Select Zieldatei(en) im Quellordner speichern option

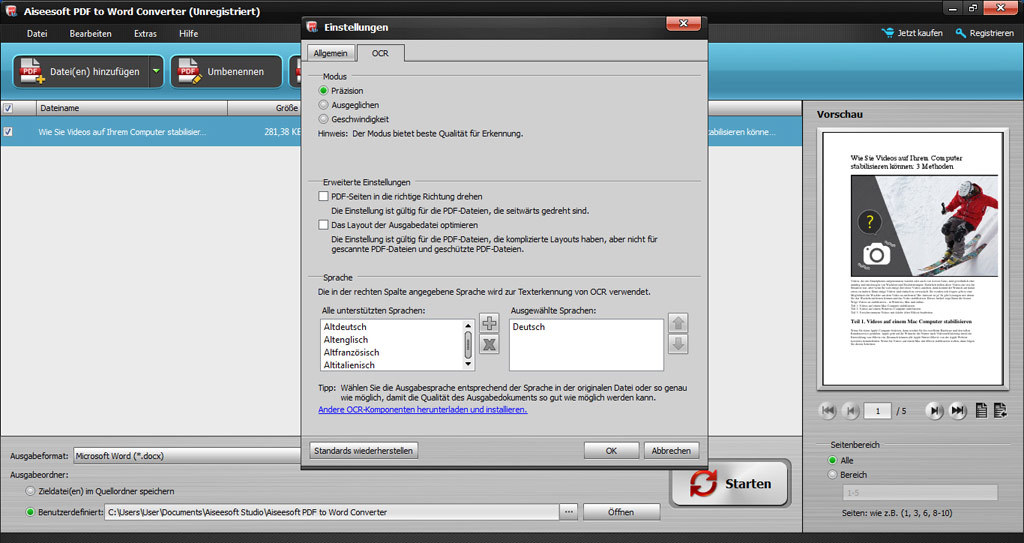30,491
